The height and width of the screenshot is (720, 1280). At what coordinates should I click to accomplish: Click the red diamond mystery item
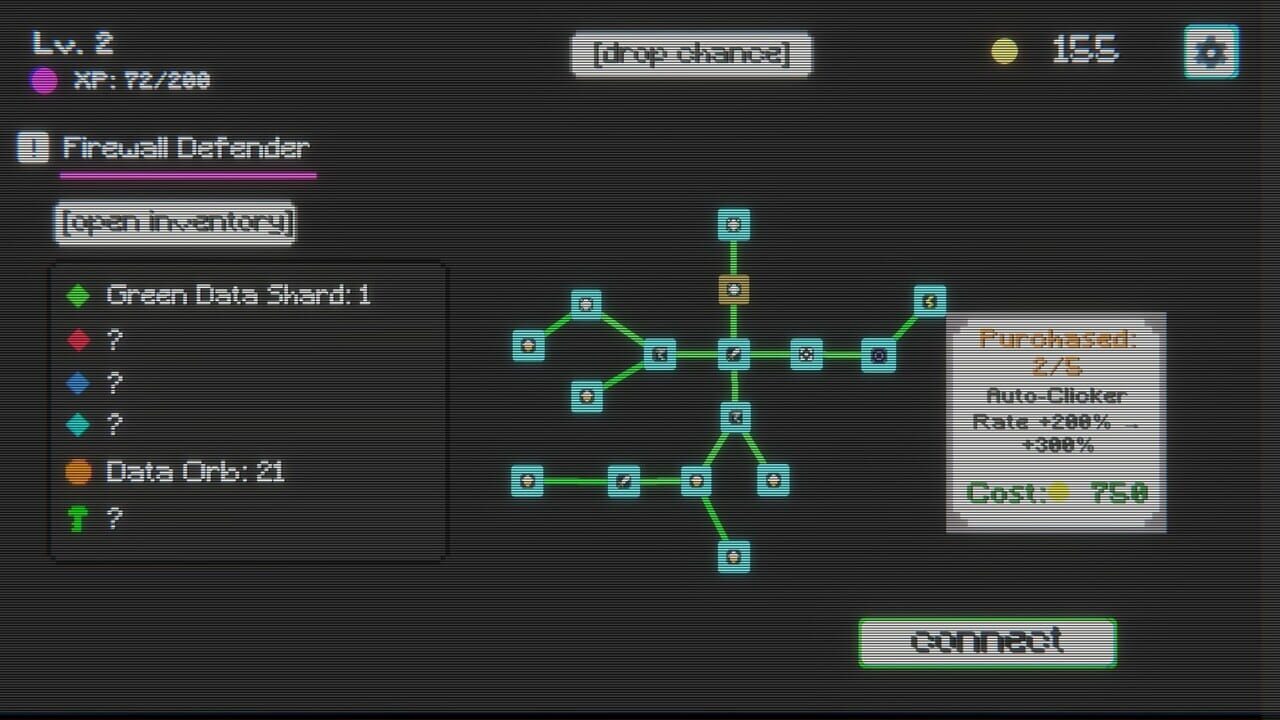tap(77, 339)
